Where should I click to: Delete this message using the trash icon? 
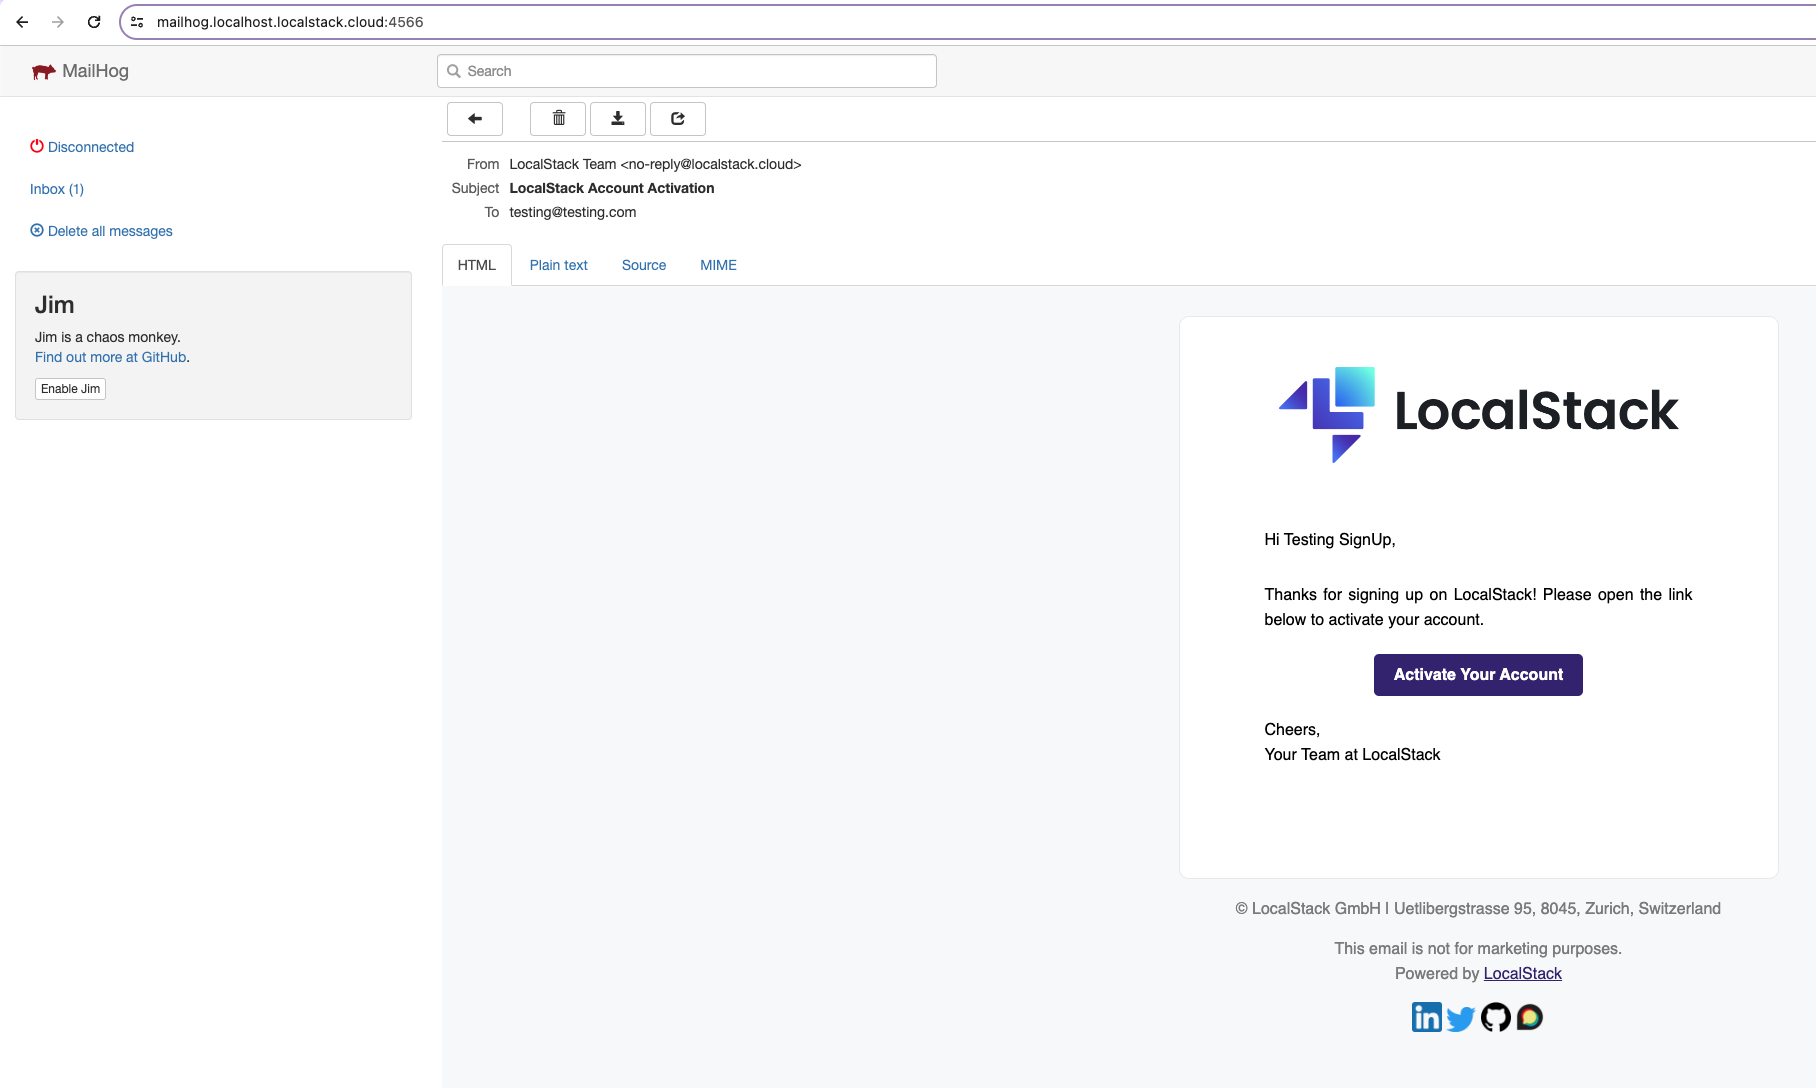(557, 118)
